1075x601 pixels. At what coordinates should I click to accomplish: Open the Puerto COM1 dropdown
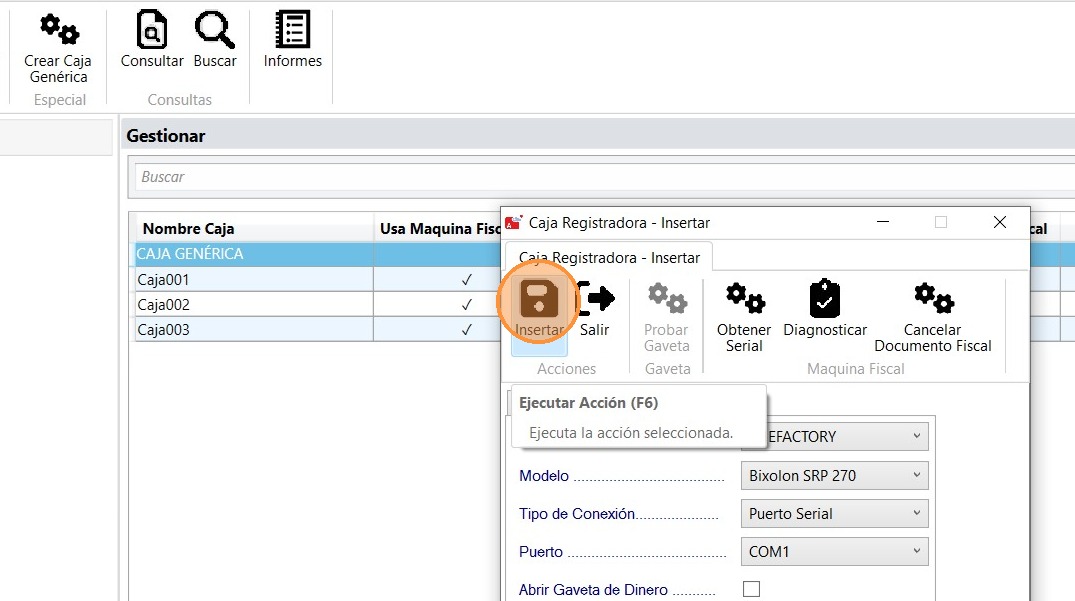point(834,552)
